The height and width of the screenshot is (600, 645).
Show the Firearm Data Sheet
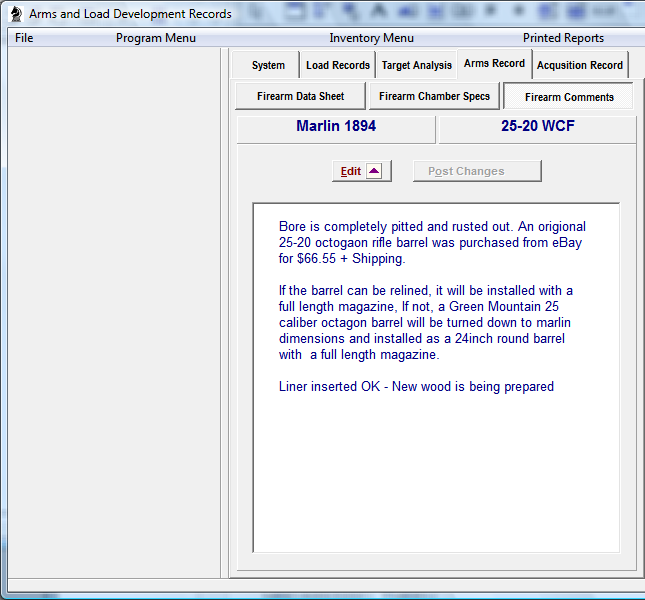pyautogui.click(x=300, y=96)
